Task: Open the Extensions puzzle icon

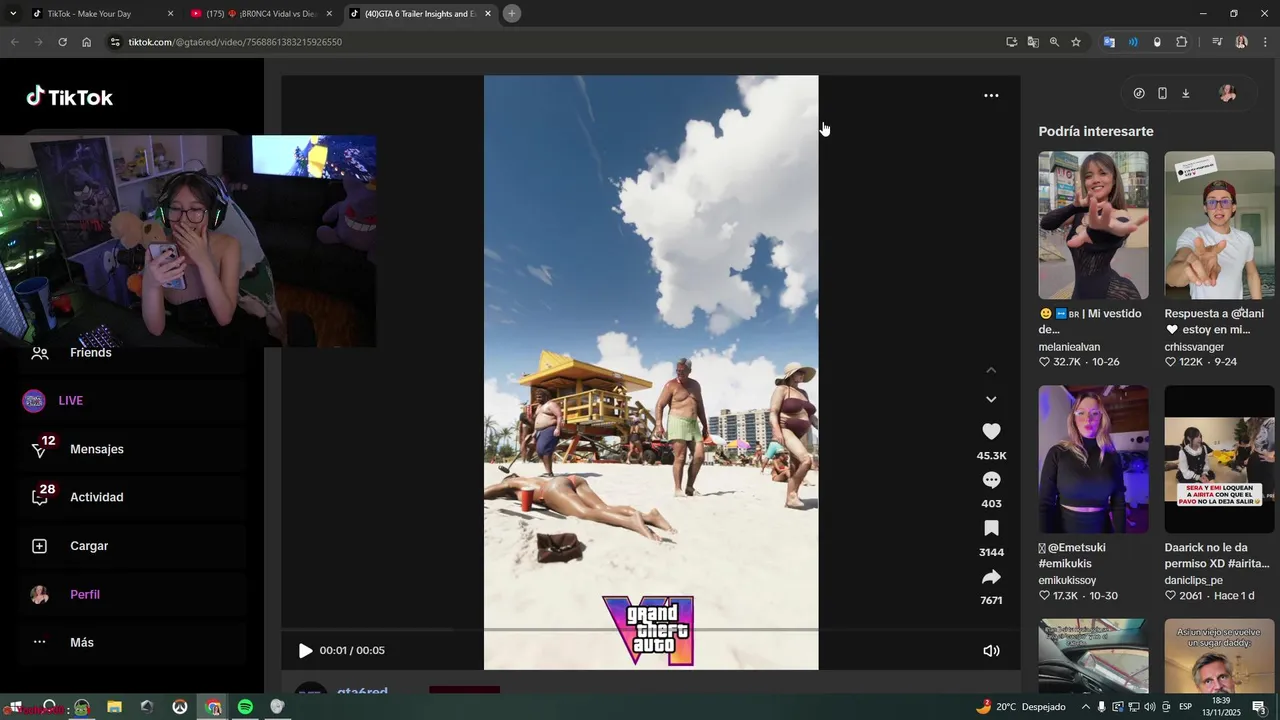Action: point(1181,42)
